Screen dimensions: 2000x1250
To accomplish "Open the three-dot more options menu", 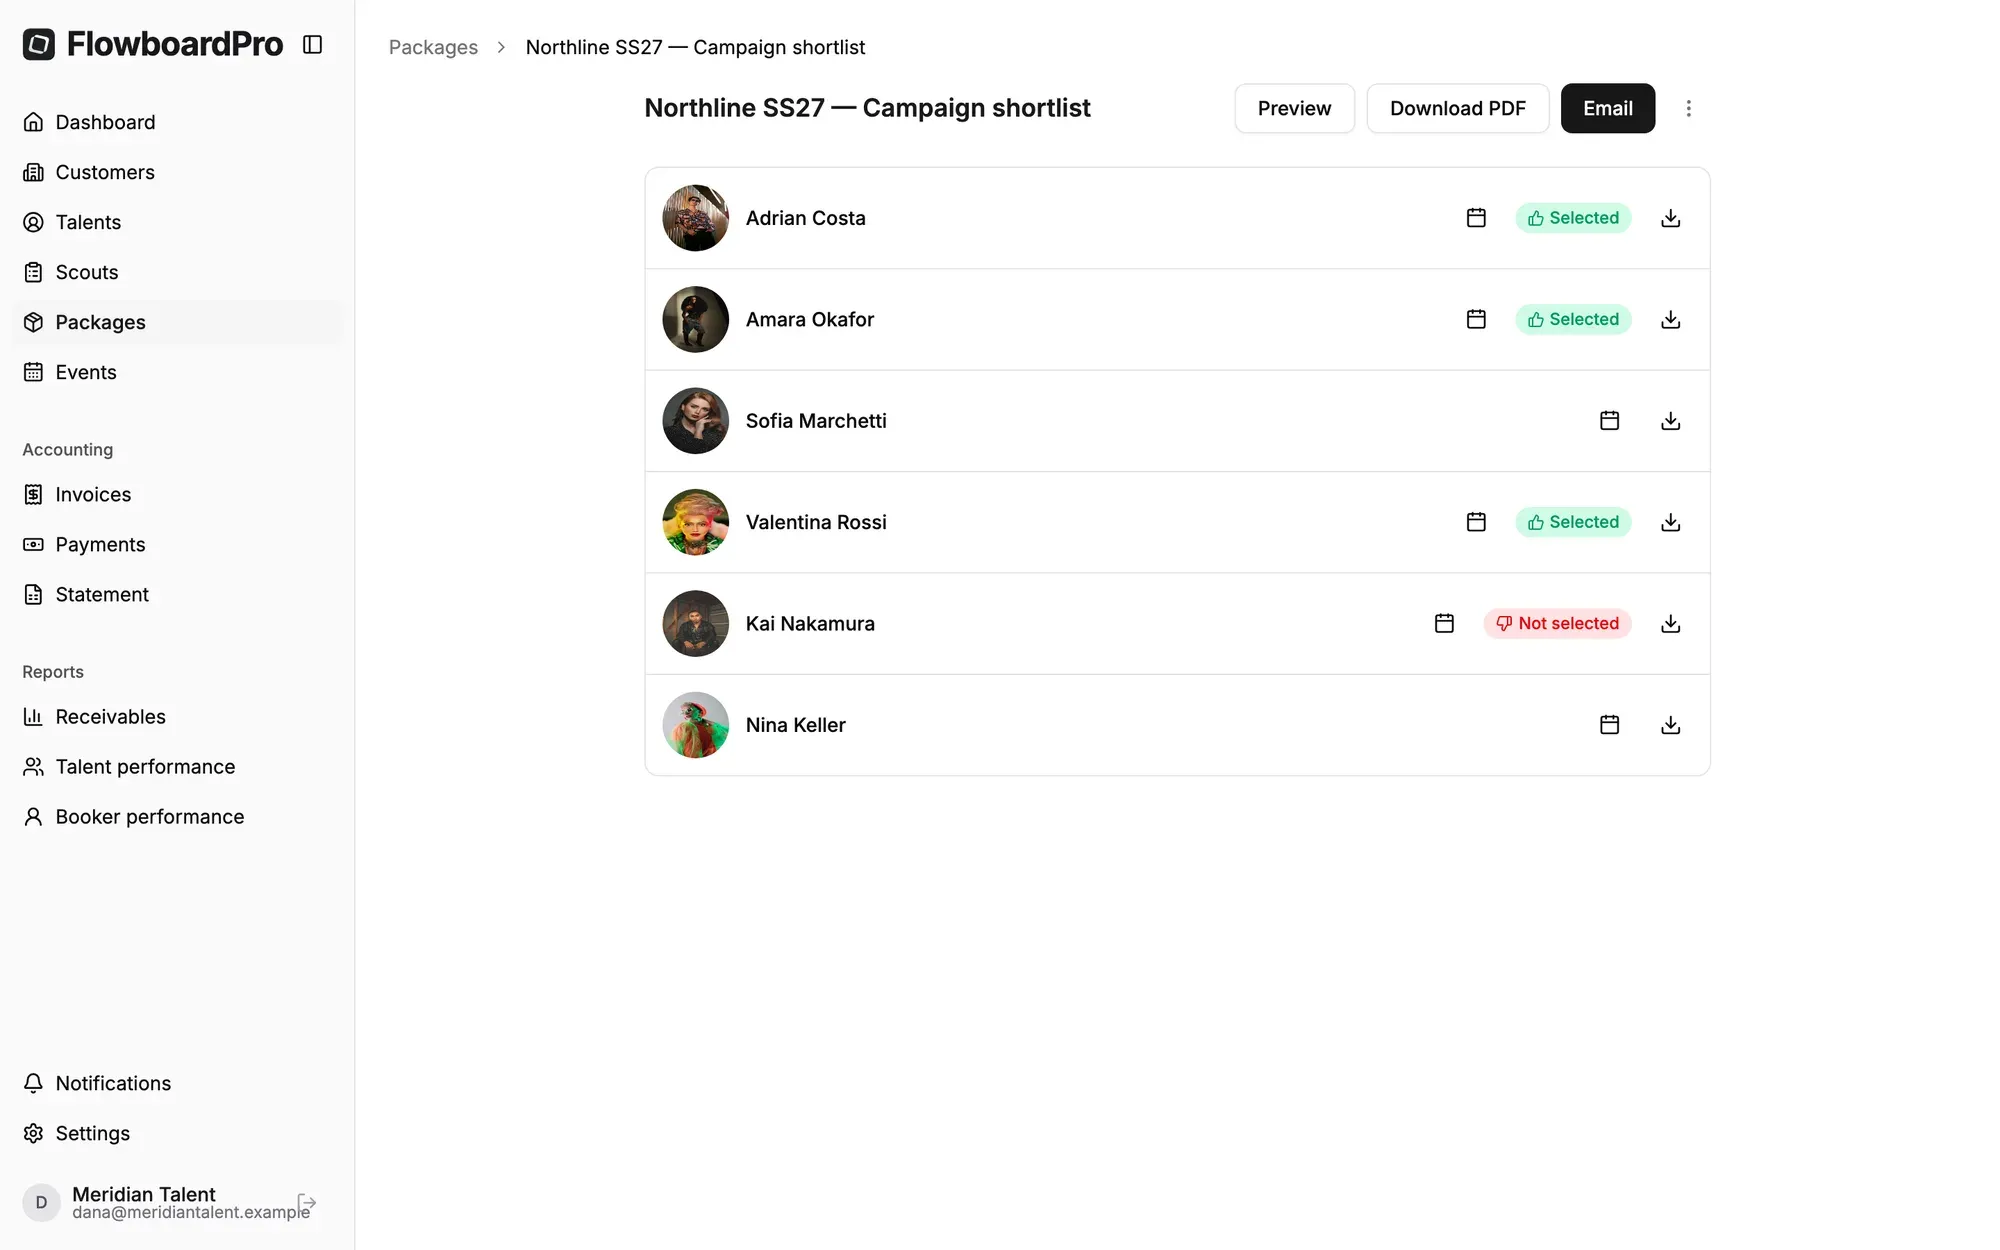I will [x=1688, y=108].
